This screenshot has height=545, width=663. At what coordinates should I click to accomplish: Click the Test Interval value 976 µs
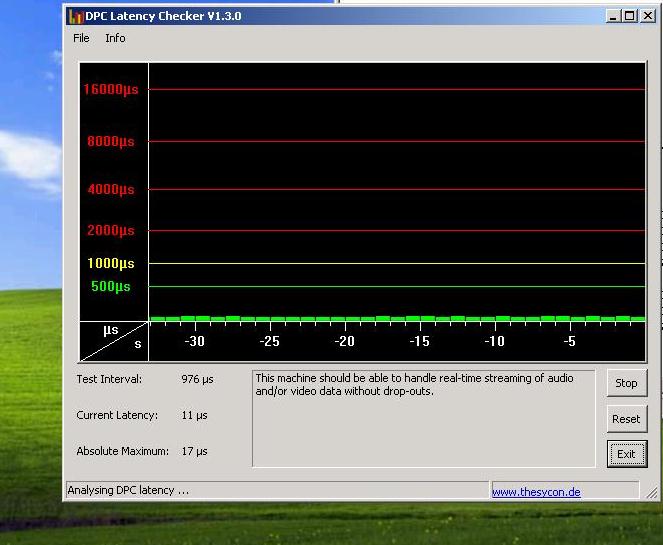(x=197, y=379)
